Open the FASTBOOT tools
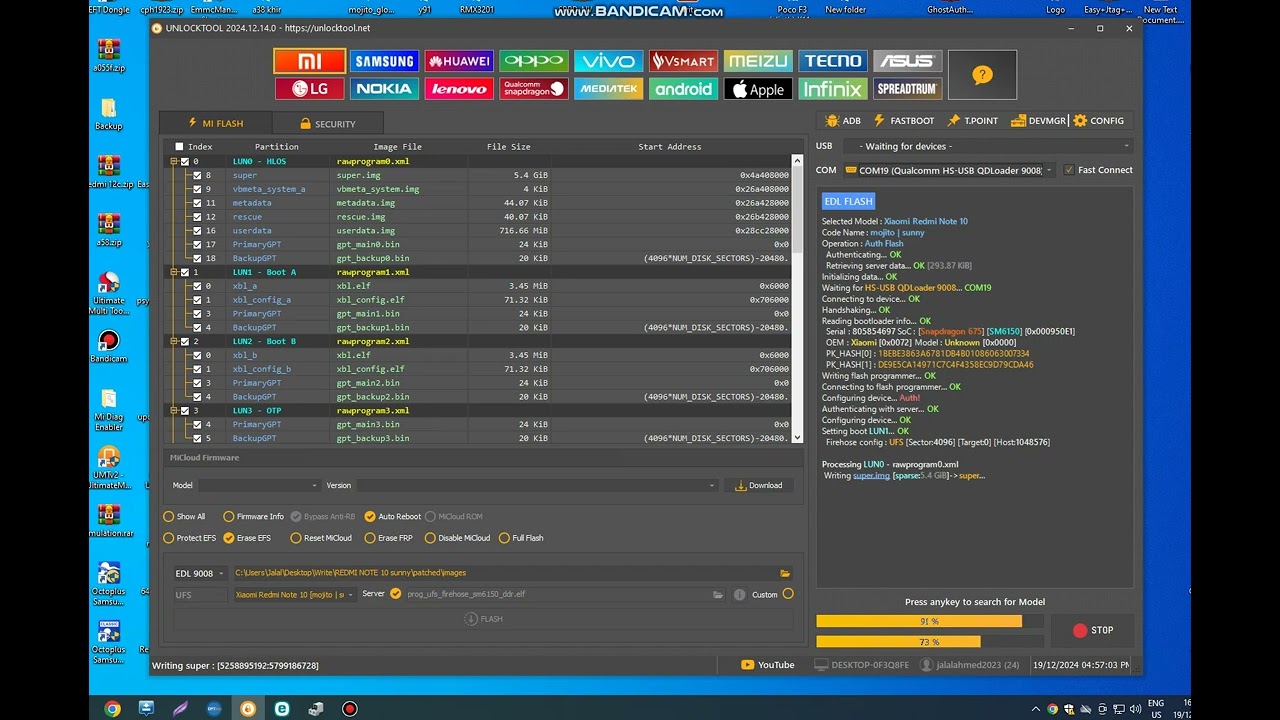 coord(904,121)
